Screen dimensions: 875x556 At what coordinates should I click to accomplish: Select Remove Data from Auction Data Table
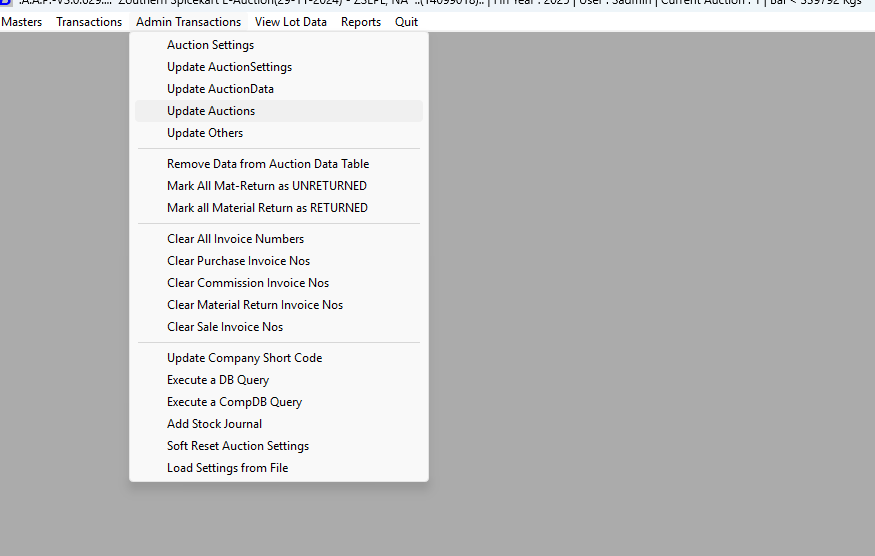pyautogui.click(x=279, y=164)
